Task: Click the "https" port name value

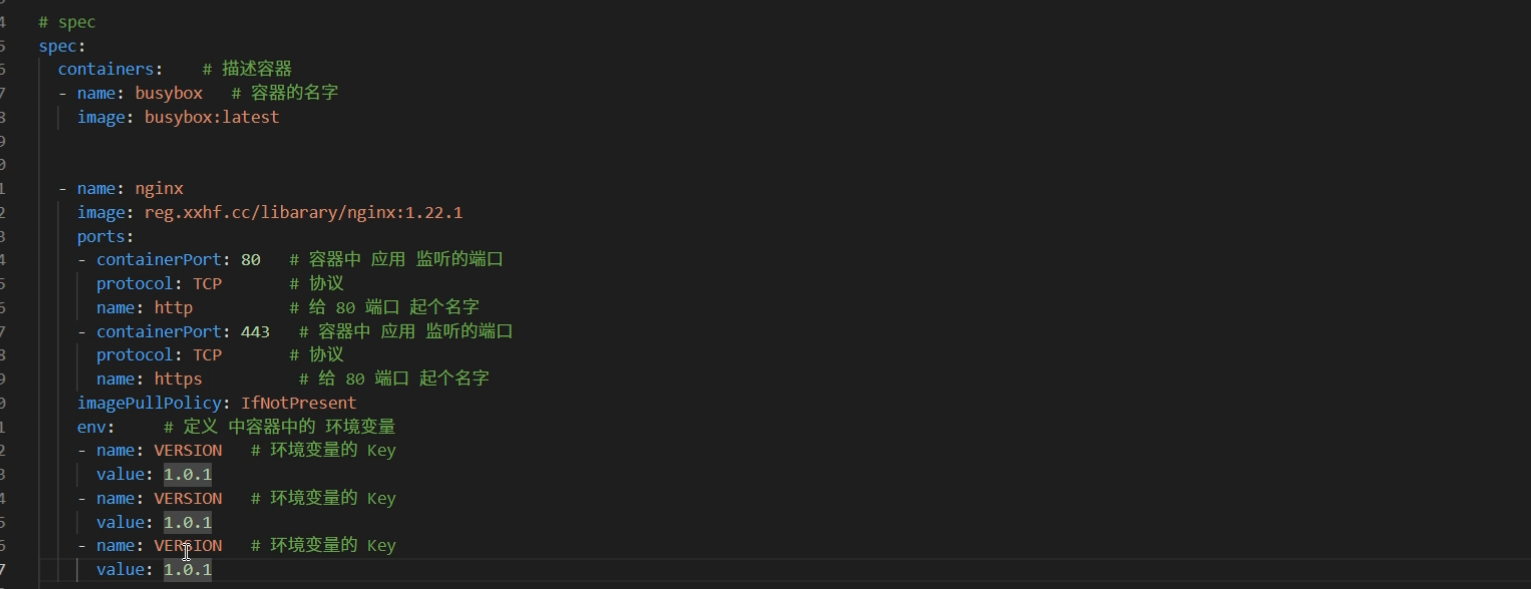Action: (178, 379)
